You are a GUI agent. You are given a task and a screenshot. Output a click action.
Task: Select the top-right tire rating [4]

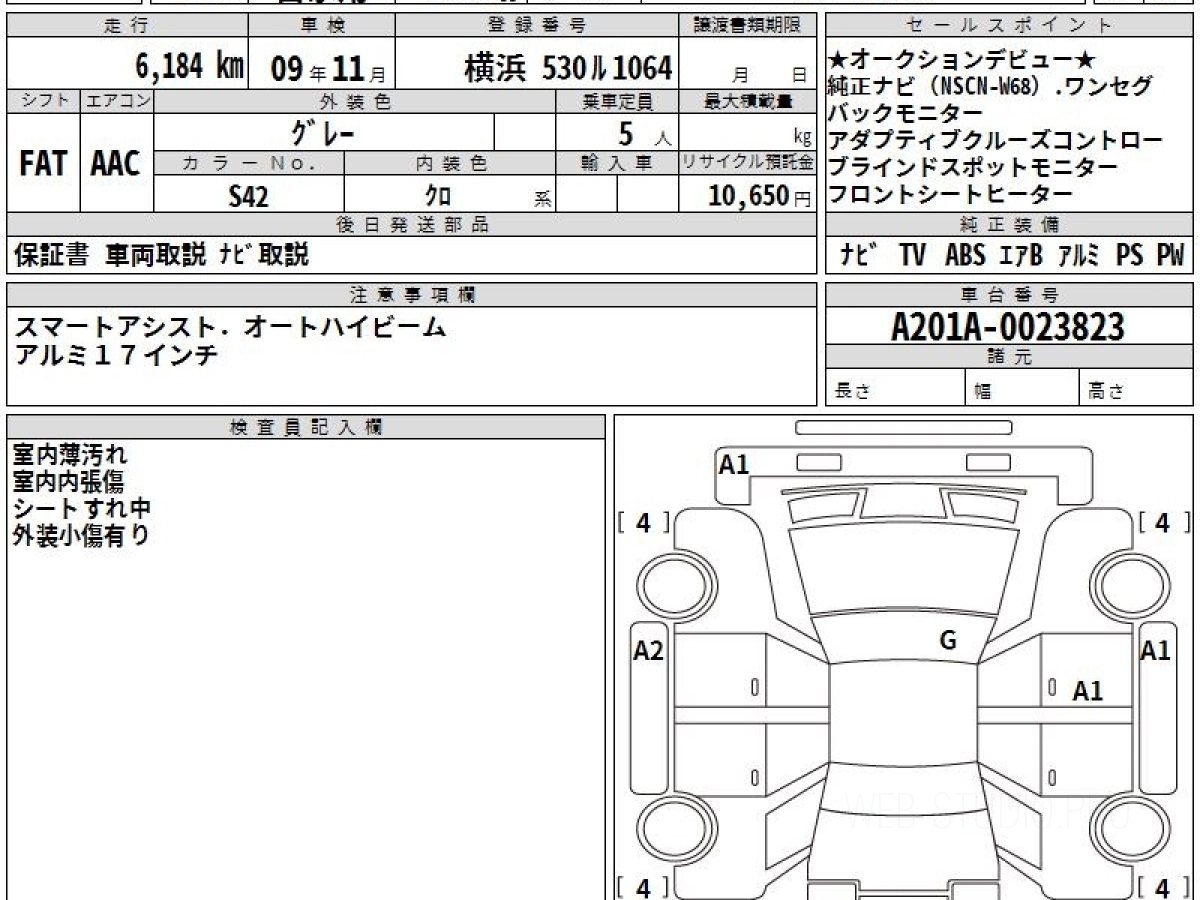tap(1162, 522)
